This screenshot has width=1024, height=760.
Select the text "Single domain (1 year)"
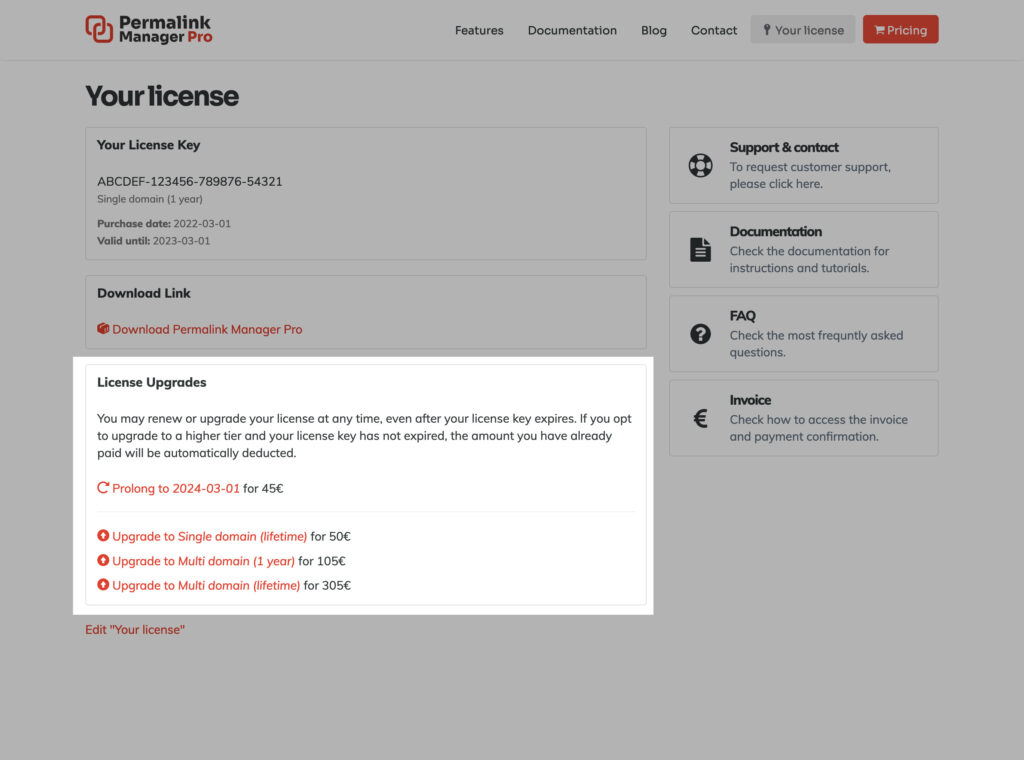150,199
